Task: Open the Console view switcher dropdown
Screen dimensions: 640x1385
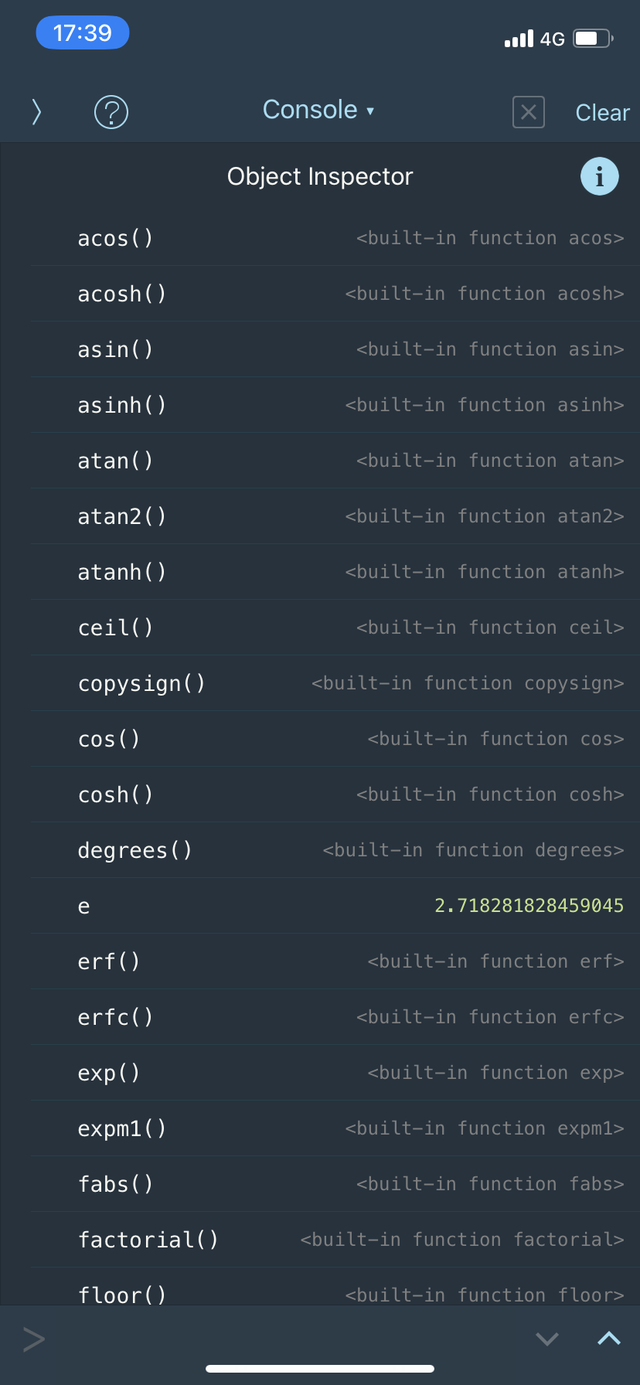Action: coord(319,110)
